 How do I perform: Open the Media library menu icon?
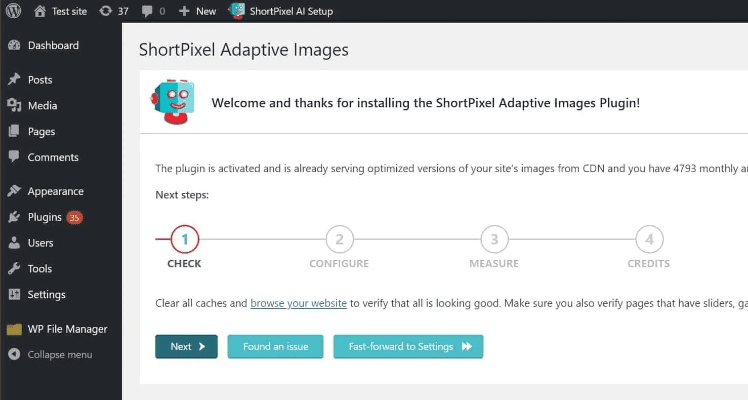point(14,106)
